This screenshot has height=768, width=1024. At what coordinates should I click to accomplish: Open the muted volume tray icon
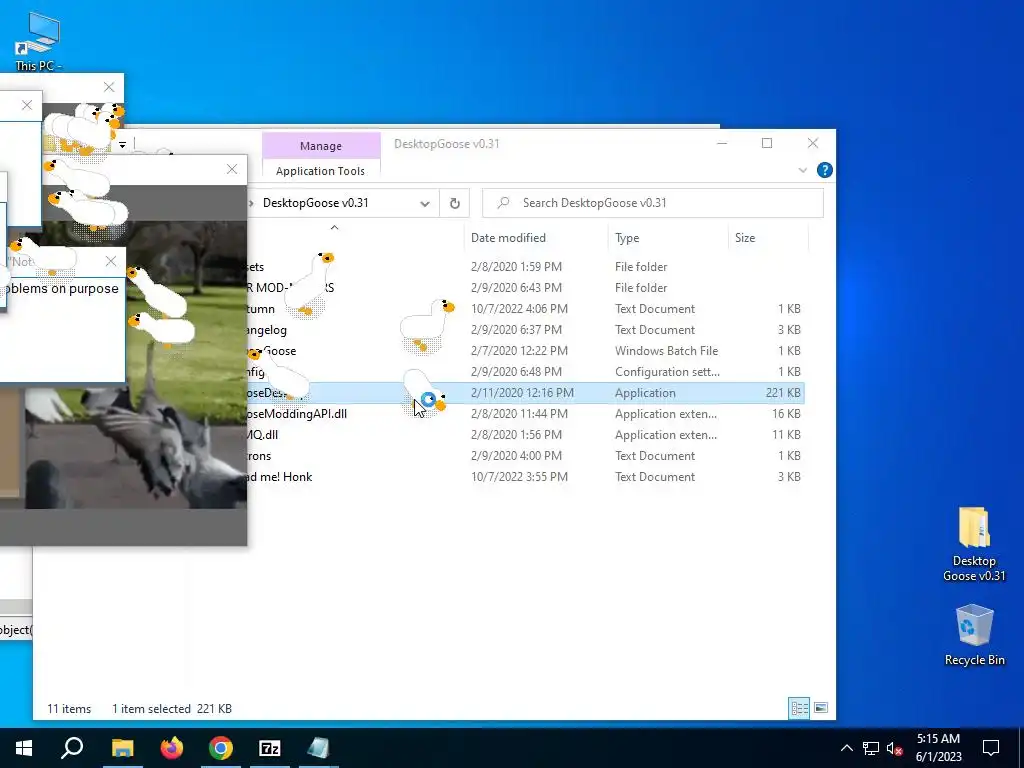[894, 748]
